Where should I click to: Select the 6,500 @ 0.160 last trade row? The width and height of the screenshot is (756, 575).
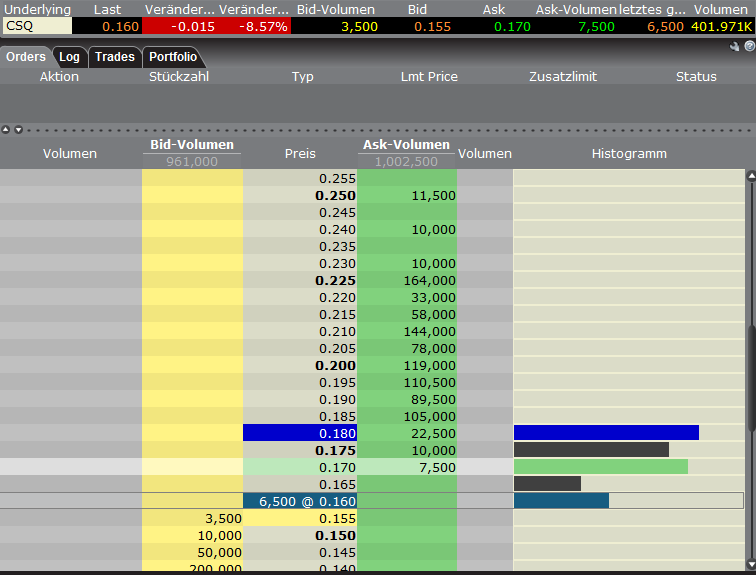(300, 500)
